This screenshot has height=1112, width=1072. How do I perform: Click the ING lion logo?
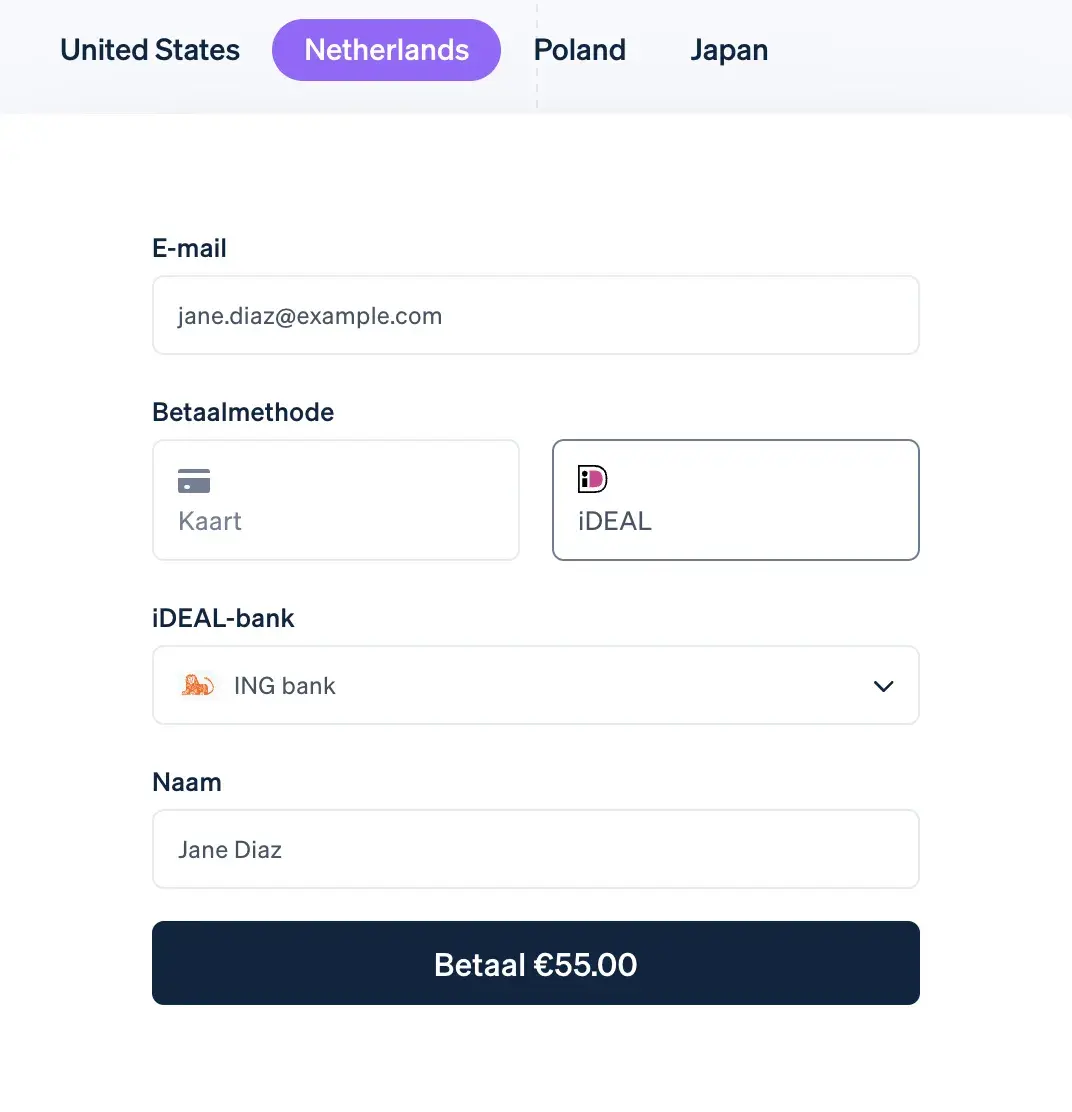(x=198, y=685)
